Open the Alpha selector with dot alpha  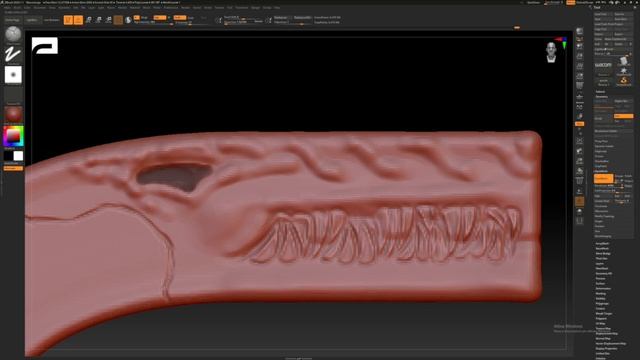pyautogui.click(x=13, y=75)
